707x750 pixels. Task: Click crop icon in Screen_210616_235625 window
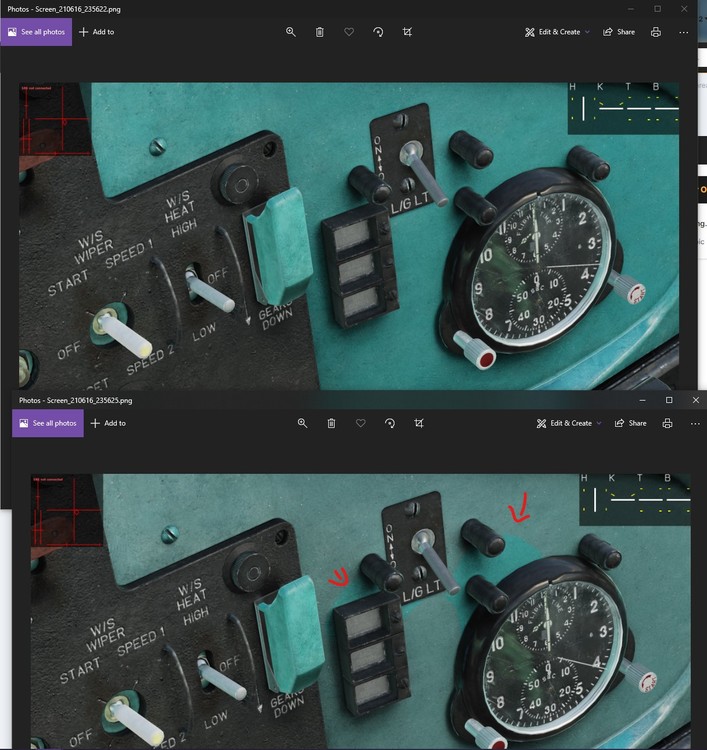click(419, 423)
